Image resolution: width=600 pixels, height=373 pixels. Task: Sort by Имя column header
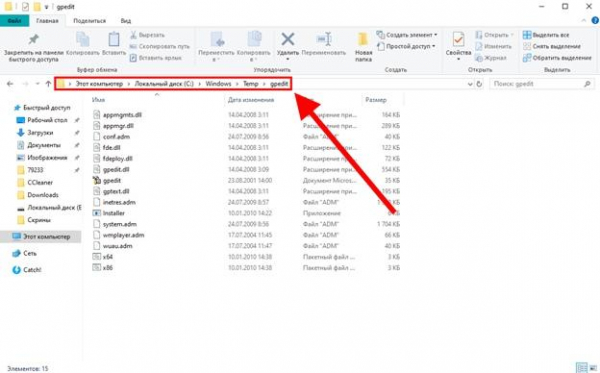[98, 100]
